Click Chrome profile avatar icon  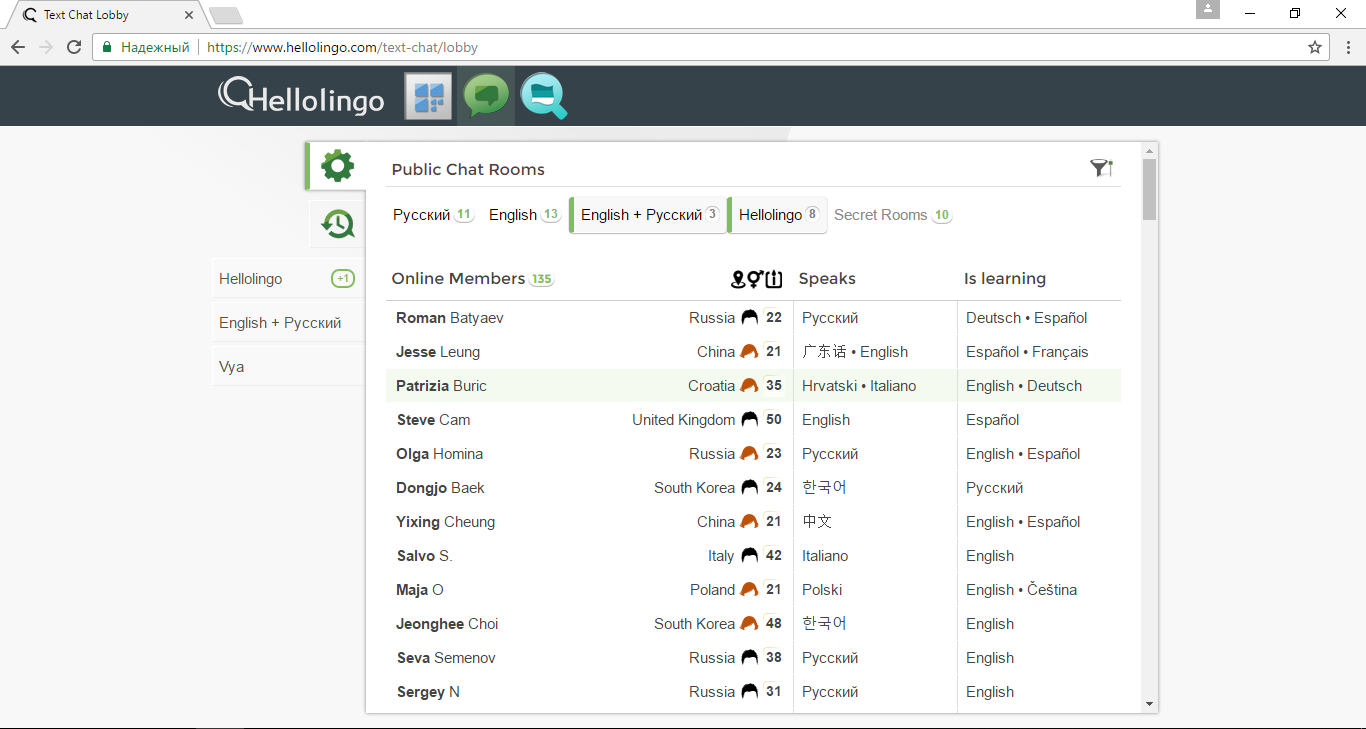(1208, 9)
